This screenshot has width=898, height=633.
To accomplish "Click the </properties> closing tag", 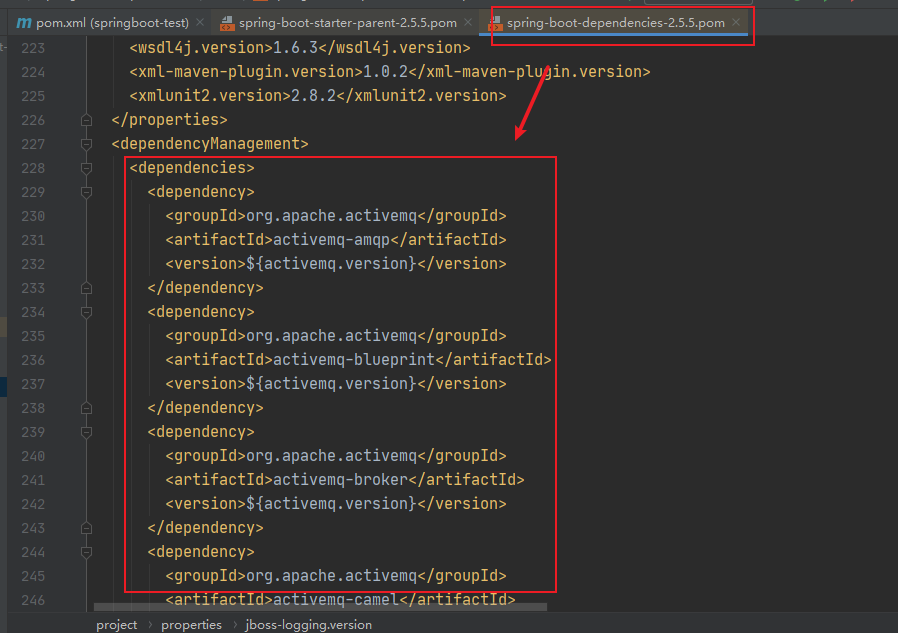I will point(170,120).
